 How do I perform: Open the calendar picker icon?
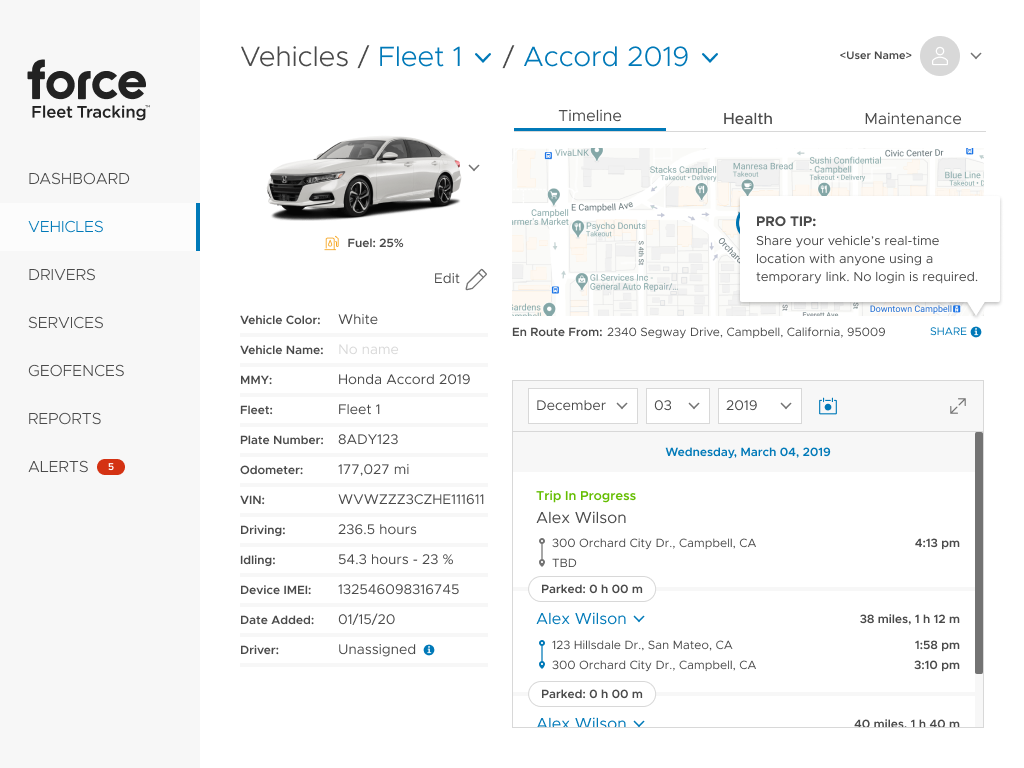pos(827,405)
